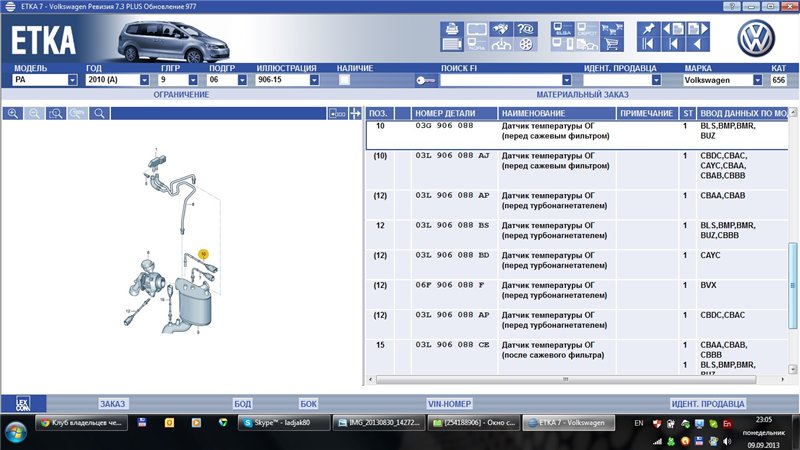800x450 pixels.
Task: Click the LexCom logo at bottom left
Action: [23, 404]
